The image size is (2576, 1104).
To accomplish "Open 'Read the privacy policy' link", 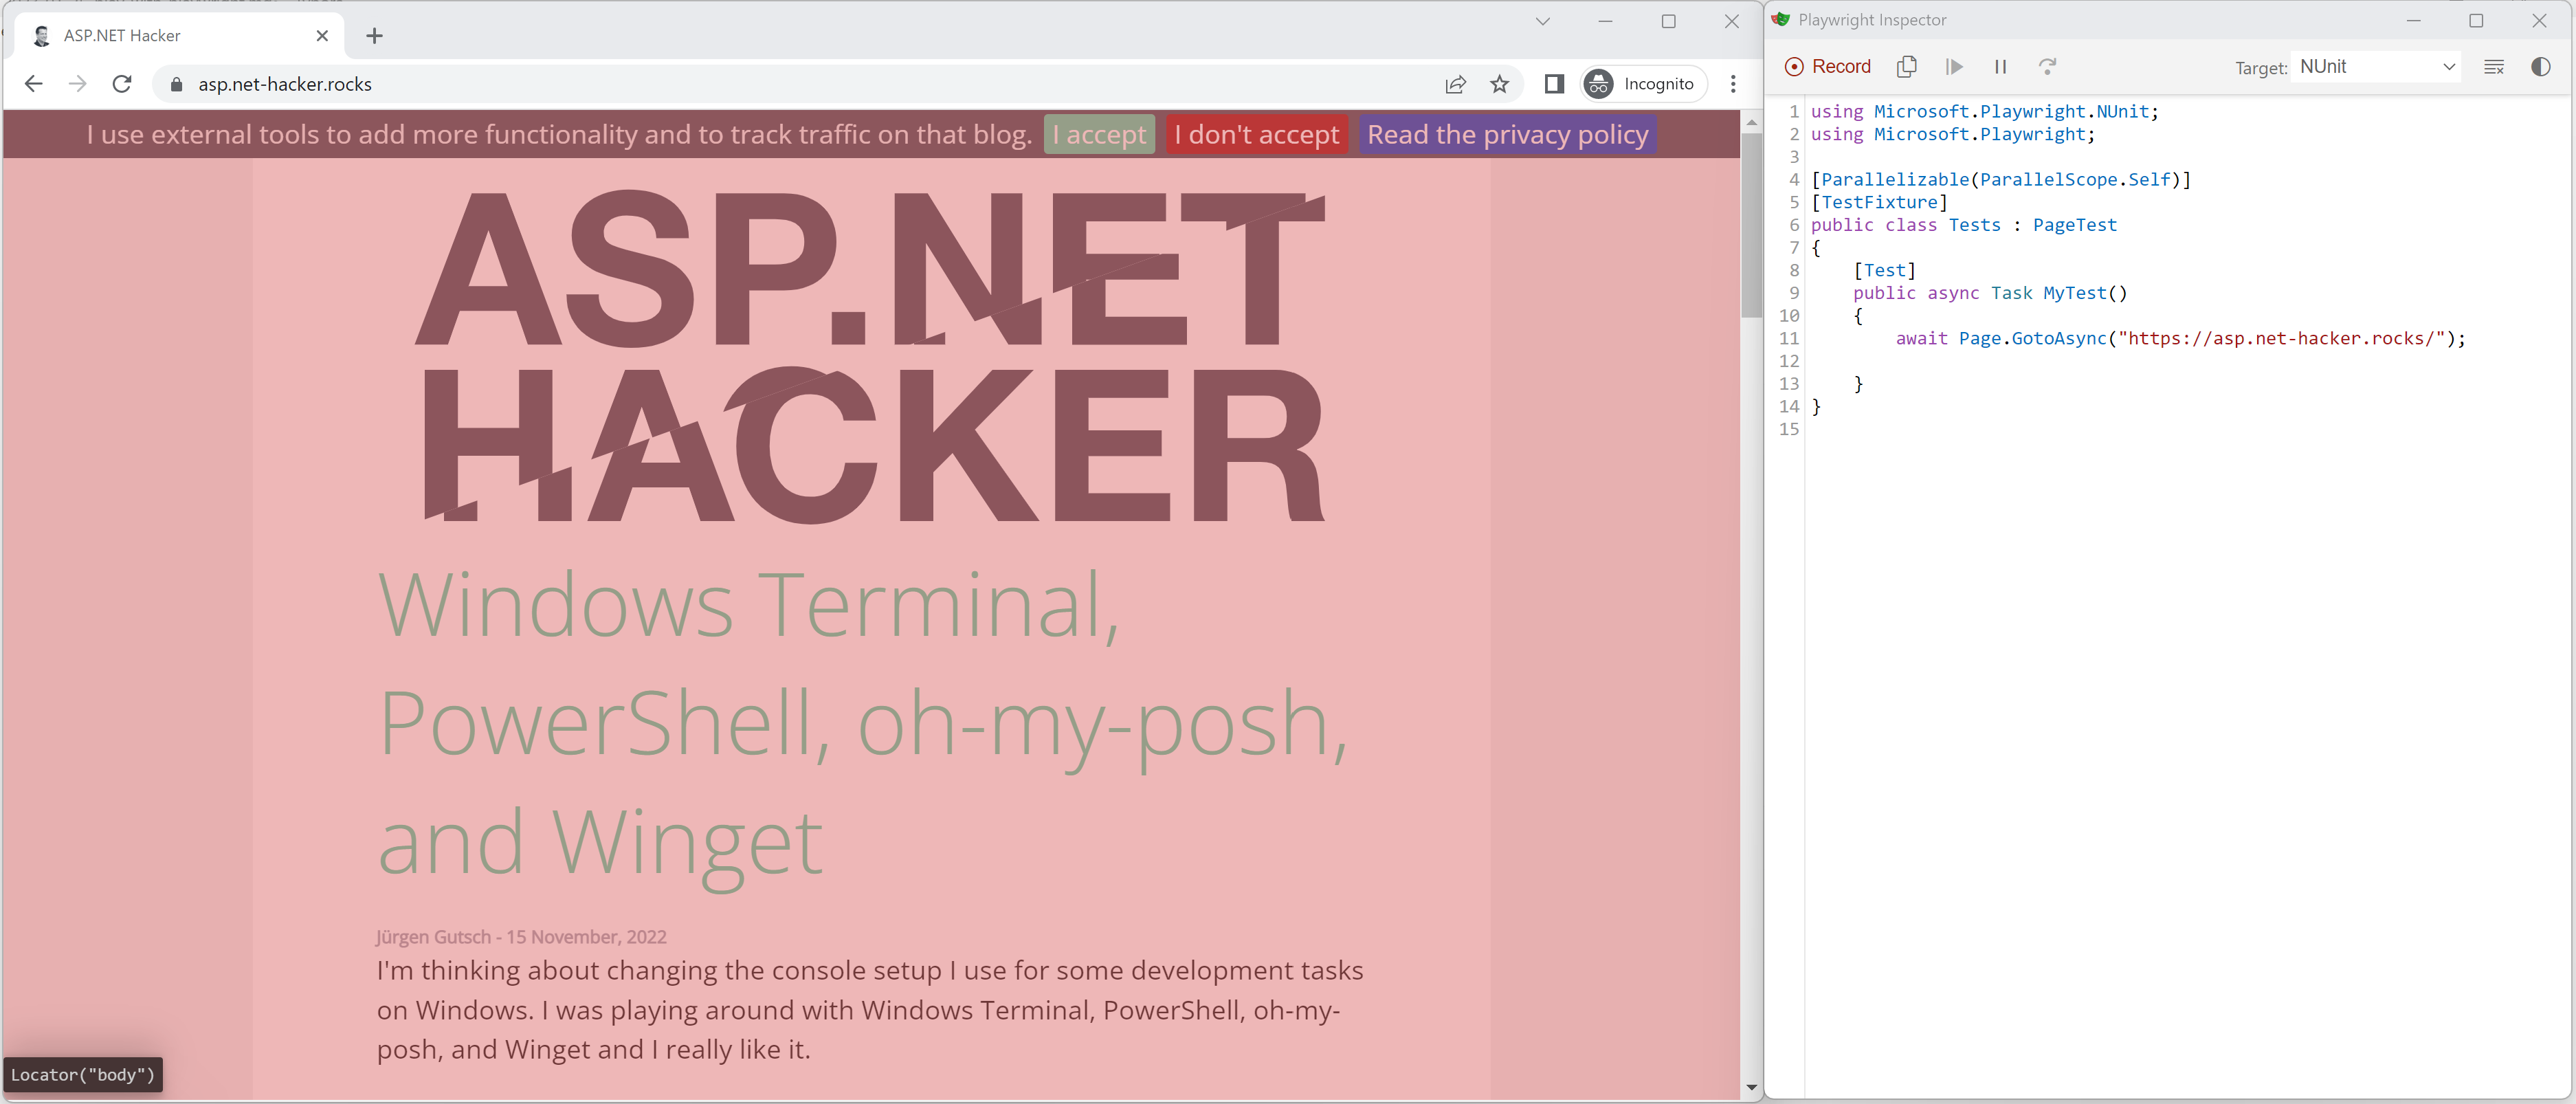I will coord(1507,133).
